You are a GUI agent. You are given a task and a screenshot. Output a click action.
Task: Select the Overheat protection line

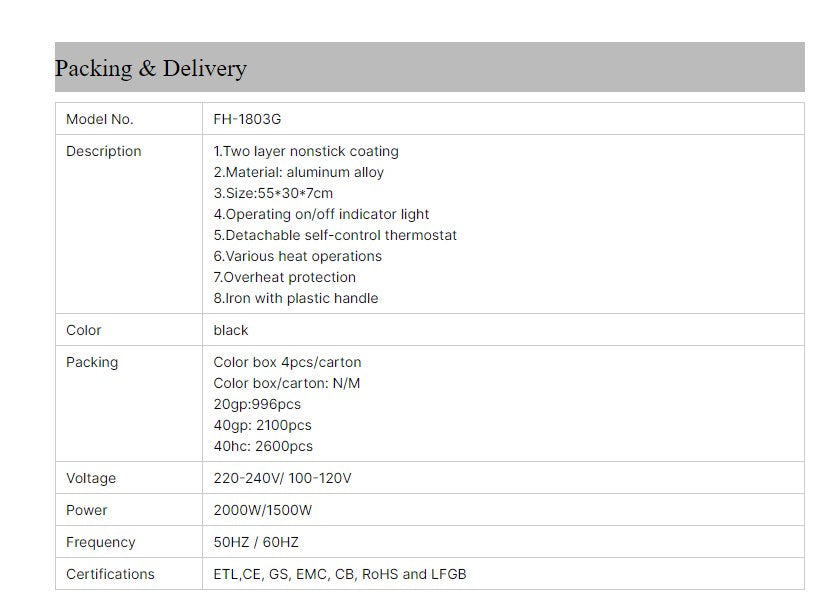click(284, 278)
